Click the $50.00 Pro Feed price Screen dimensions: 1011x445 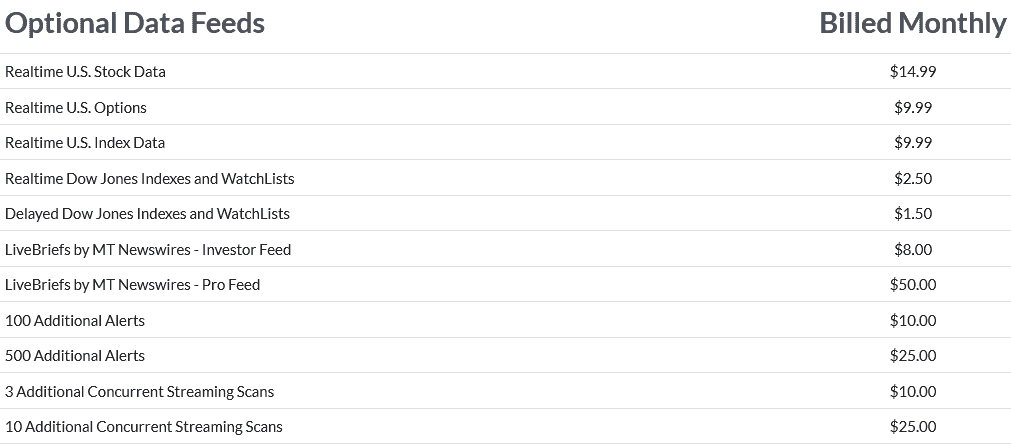(x=912, y=284)
